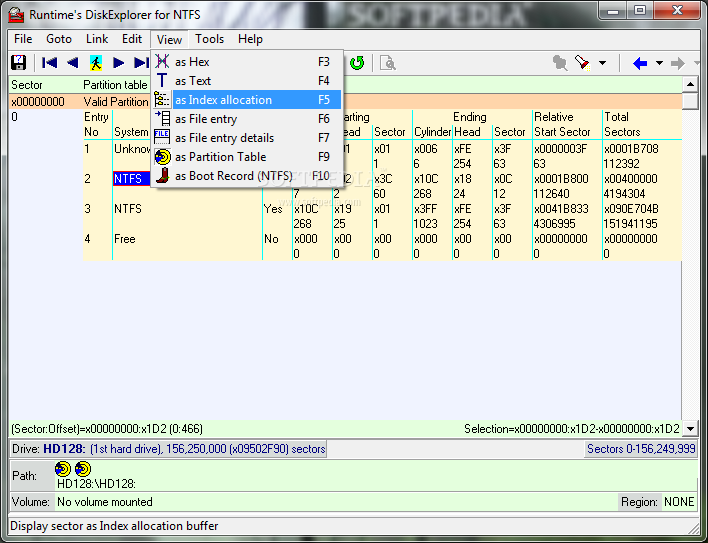Click total sectors value x090E704B
The height and width of the screenshot is (543, 708).
click(x=631, y=209)
